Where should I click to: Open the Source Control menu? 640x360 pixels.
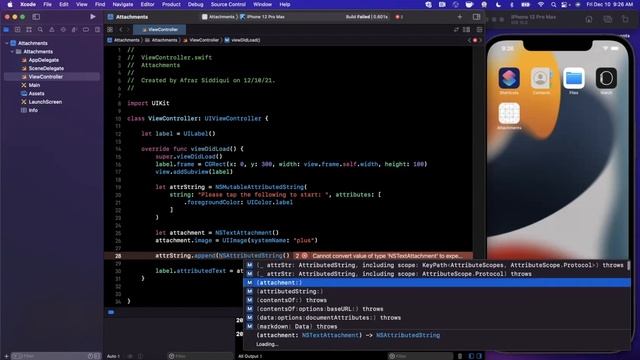pos(228,4)
